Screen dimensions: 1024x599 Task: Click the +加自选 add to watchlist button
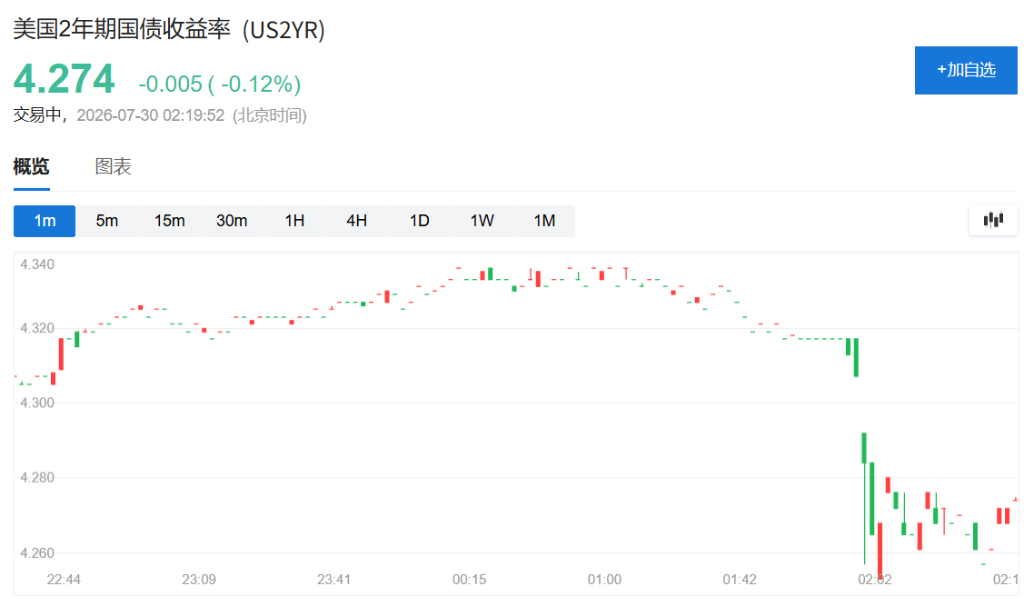click(966, 70)
